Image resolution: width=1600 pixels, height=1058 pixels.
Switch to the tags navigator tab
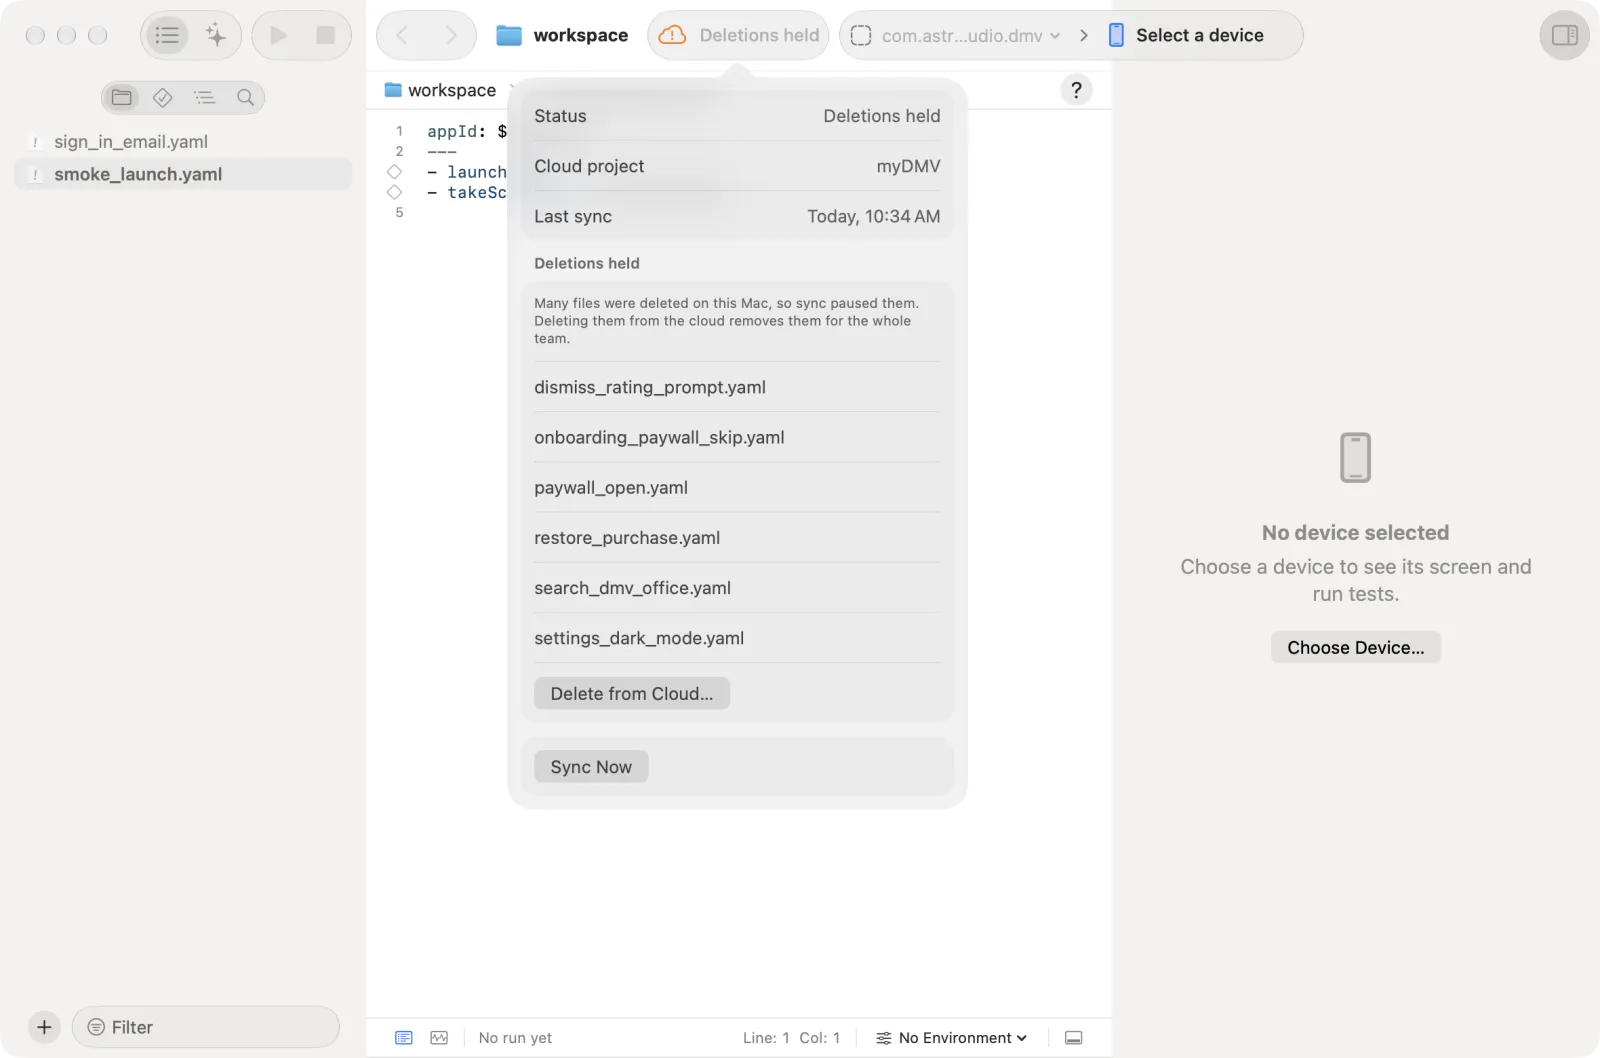(162, 98)
